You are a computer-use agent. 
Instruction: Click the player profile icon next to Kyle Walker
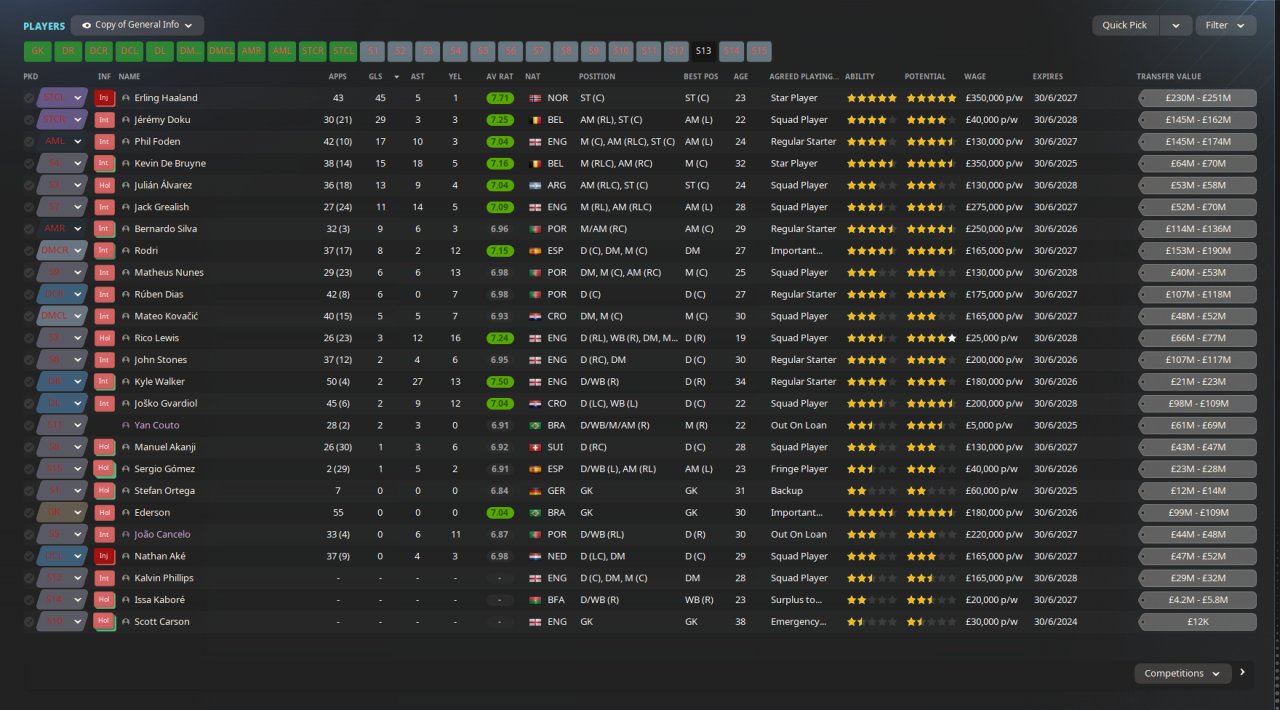click(126, 382)
